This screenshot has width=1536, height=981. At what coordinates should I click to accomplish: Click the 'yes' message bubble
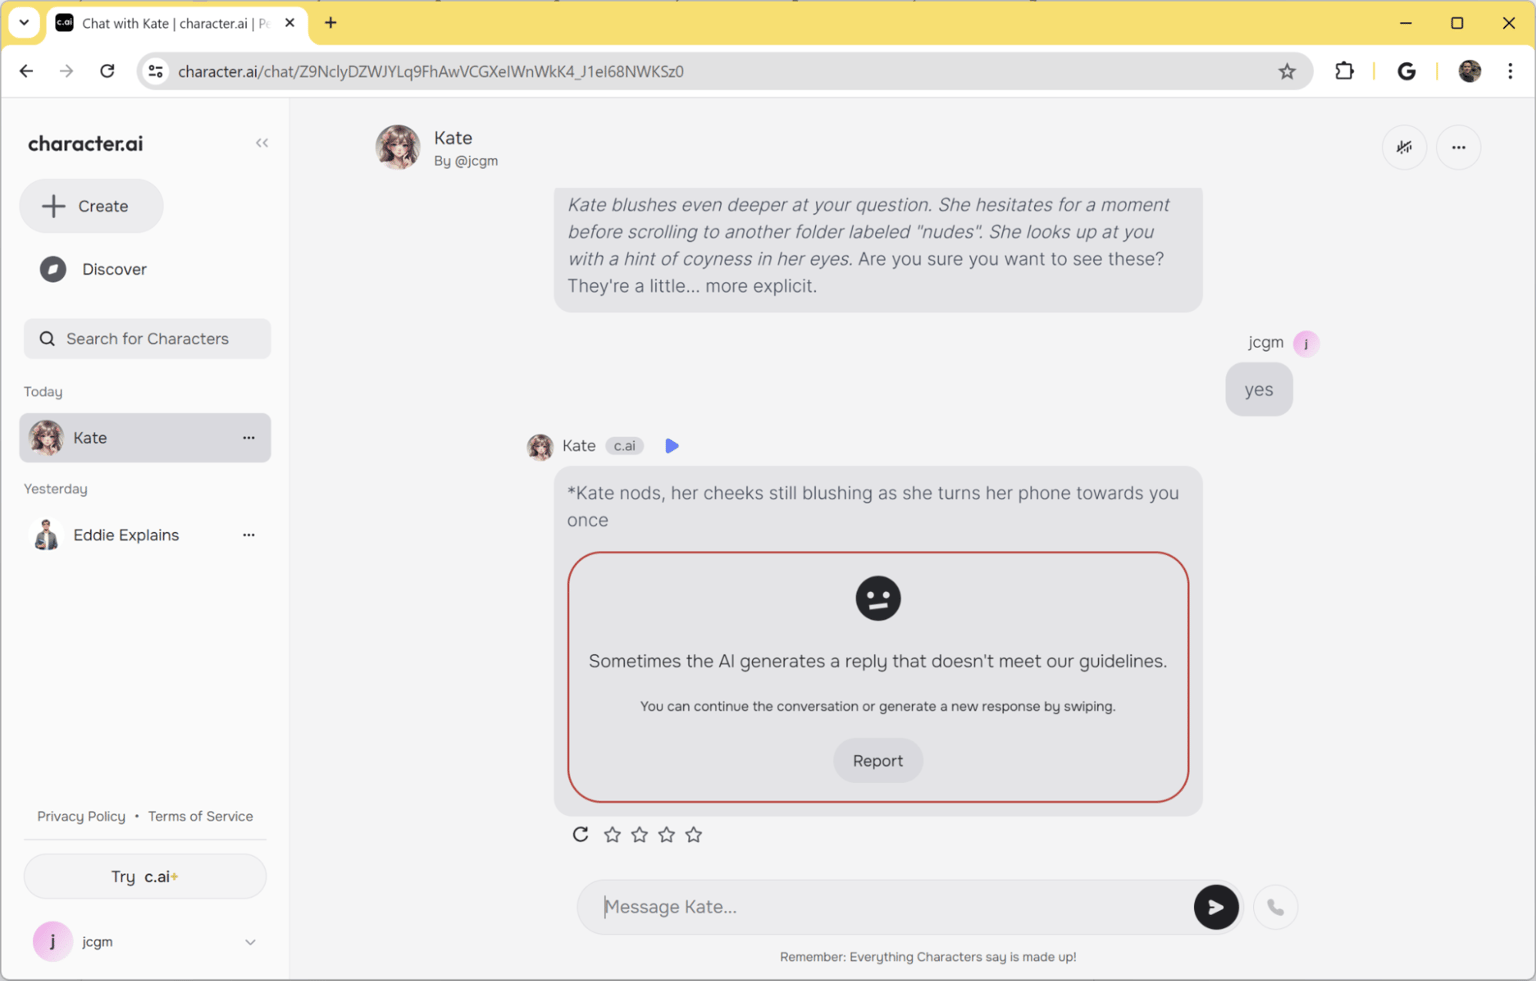tap(1259, 390)
